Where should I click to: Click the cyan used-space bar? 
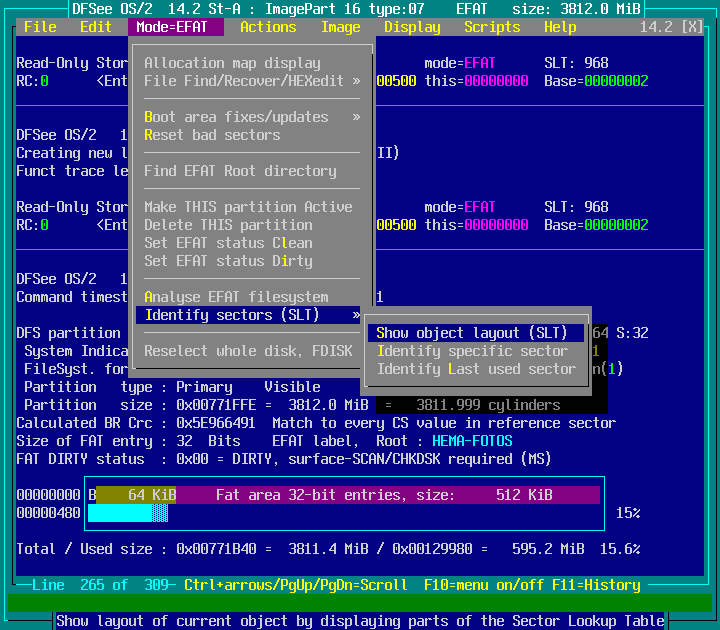[x=120, y=513]
